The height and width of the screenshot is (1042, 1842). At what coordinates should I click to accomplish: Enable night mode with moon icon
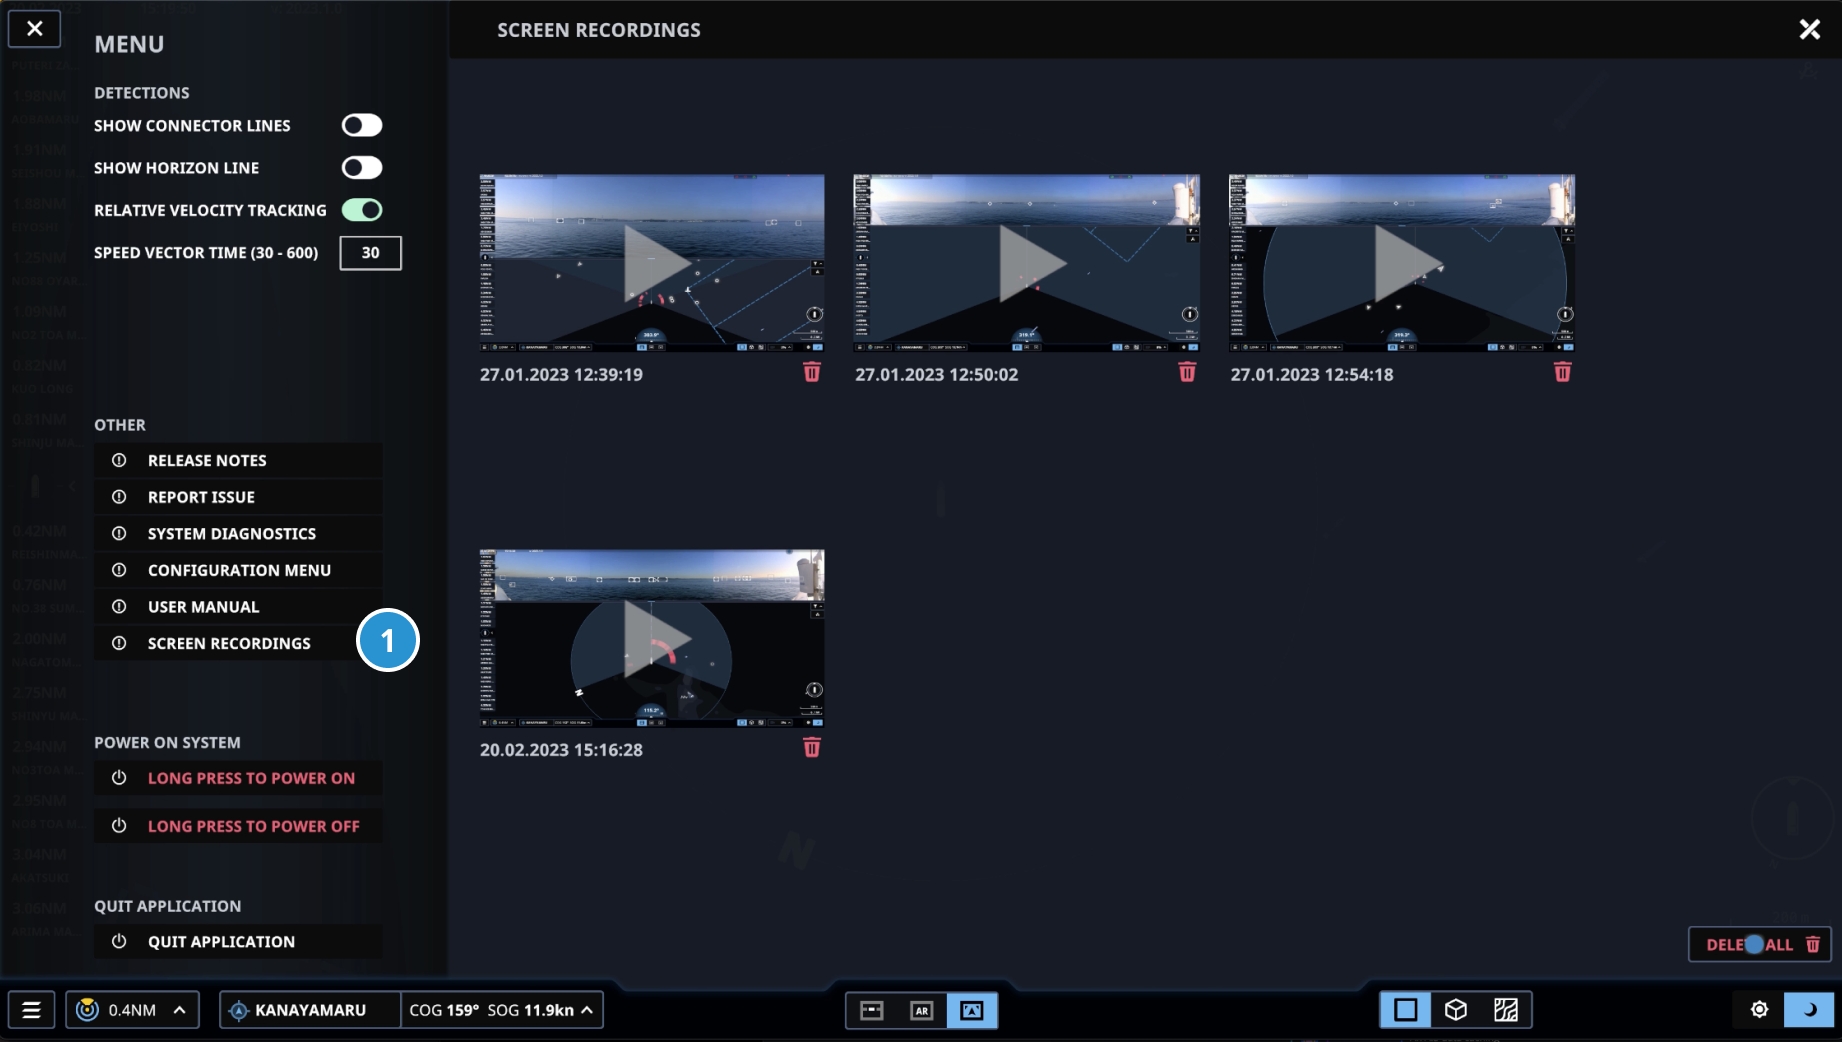pos(1808,1010)
